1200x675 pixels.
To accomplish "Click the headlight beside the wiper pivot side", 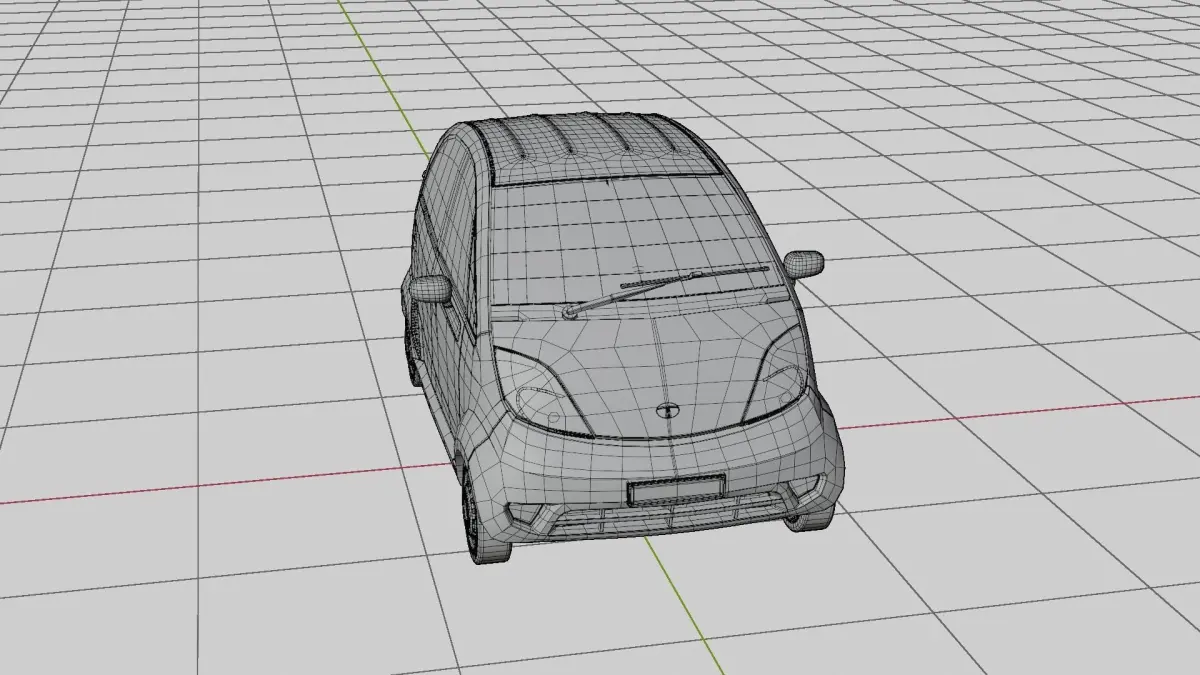I will (x=543, y=392).
